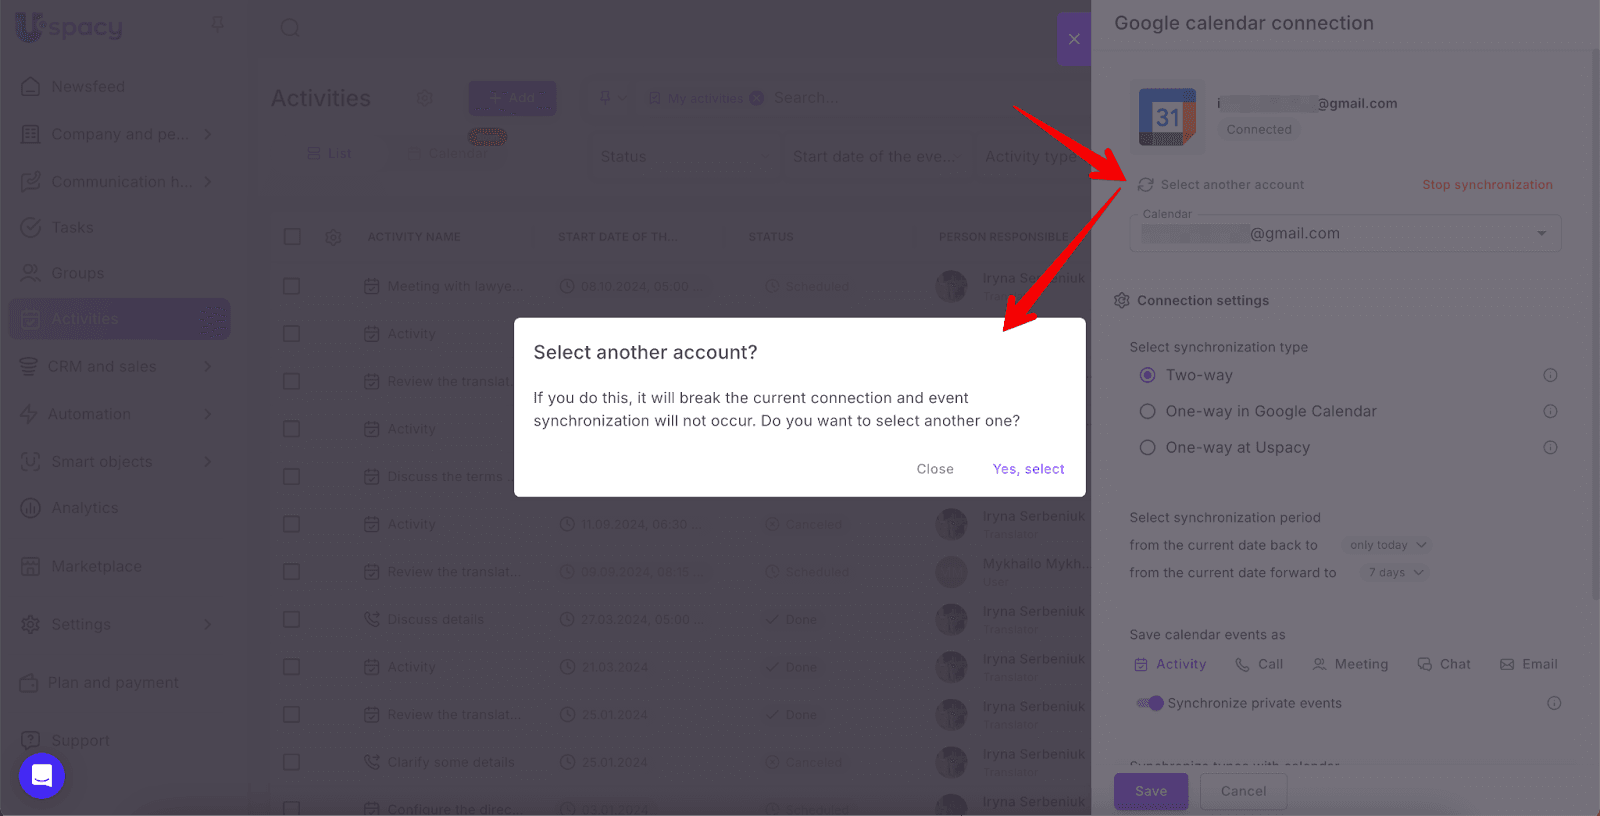Click the Google Calendar logo icon
The width and height of the screenshot is (1600, 816).
(x=1167, y=117)
